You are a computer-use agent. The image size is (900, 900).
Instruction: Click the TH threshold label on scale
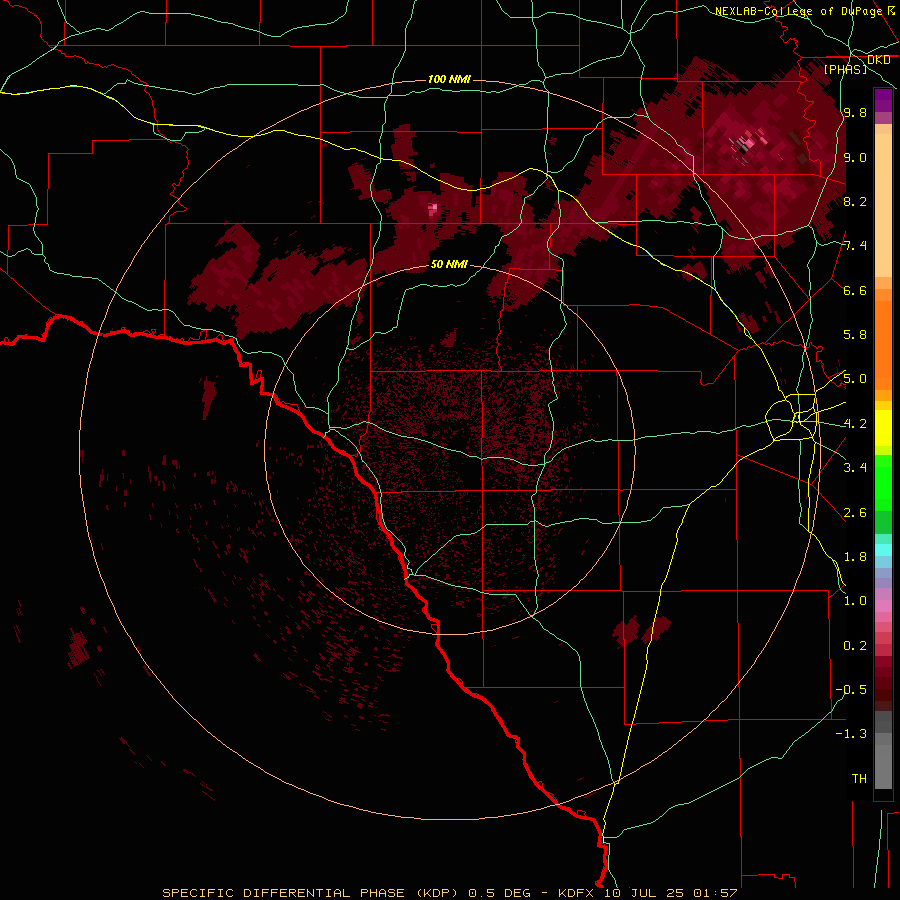859,779
